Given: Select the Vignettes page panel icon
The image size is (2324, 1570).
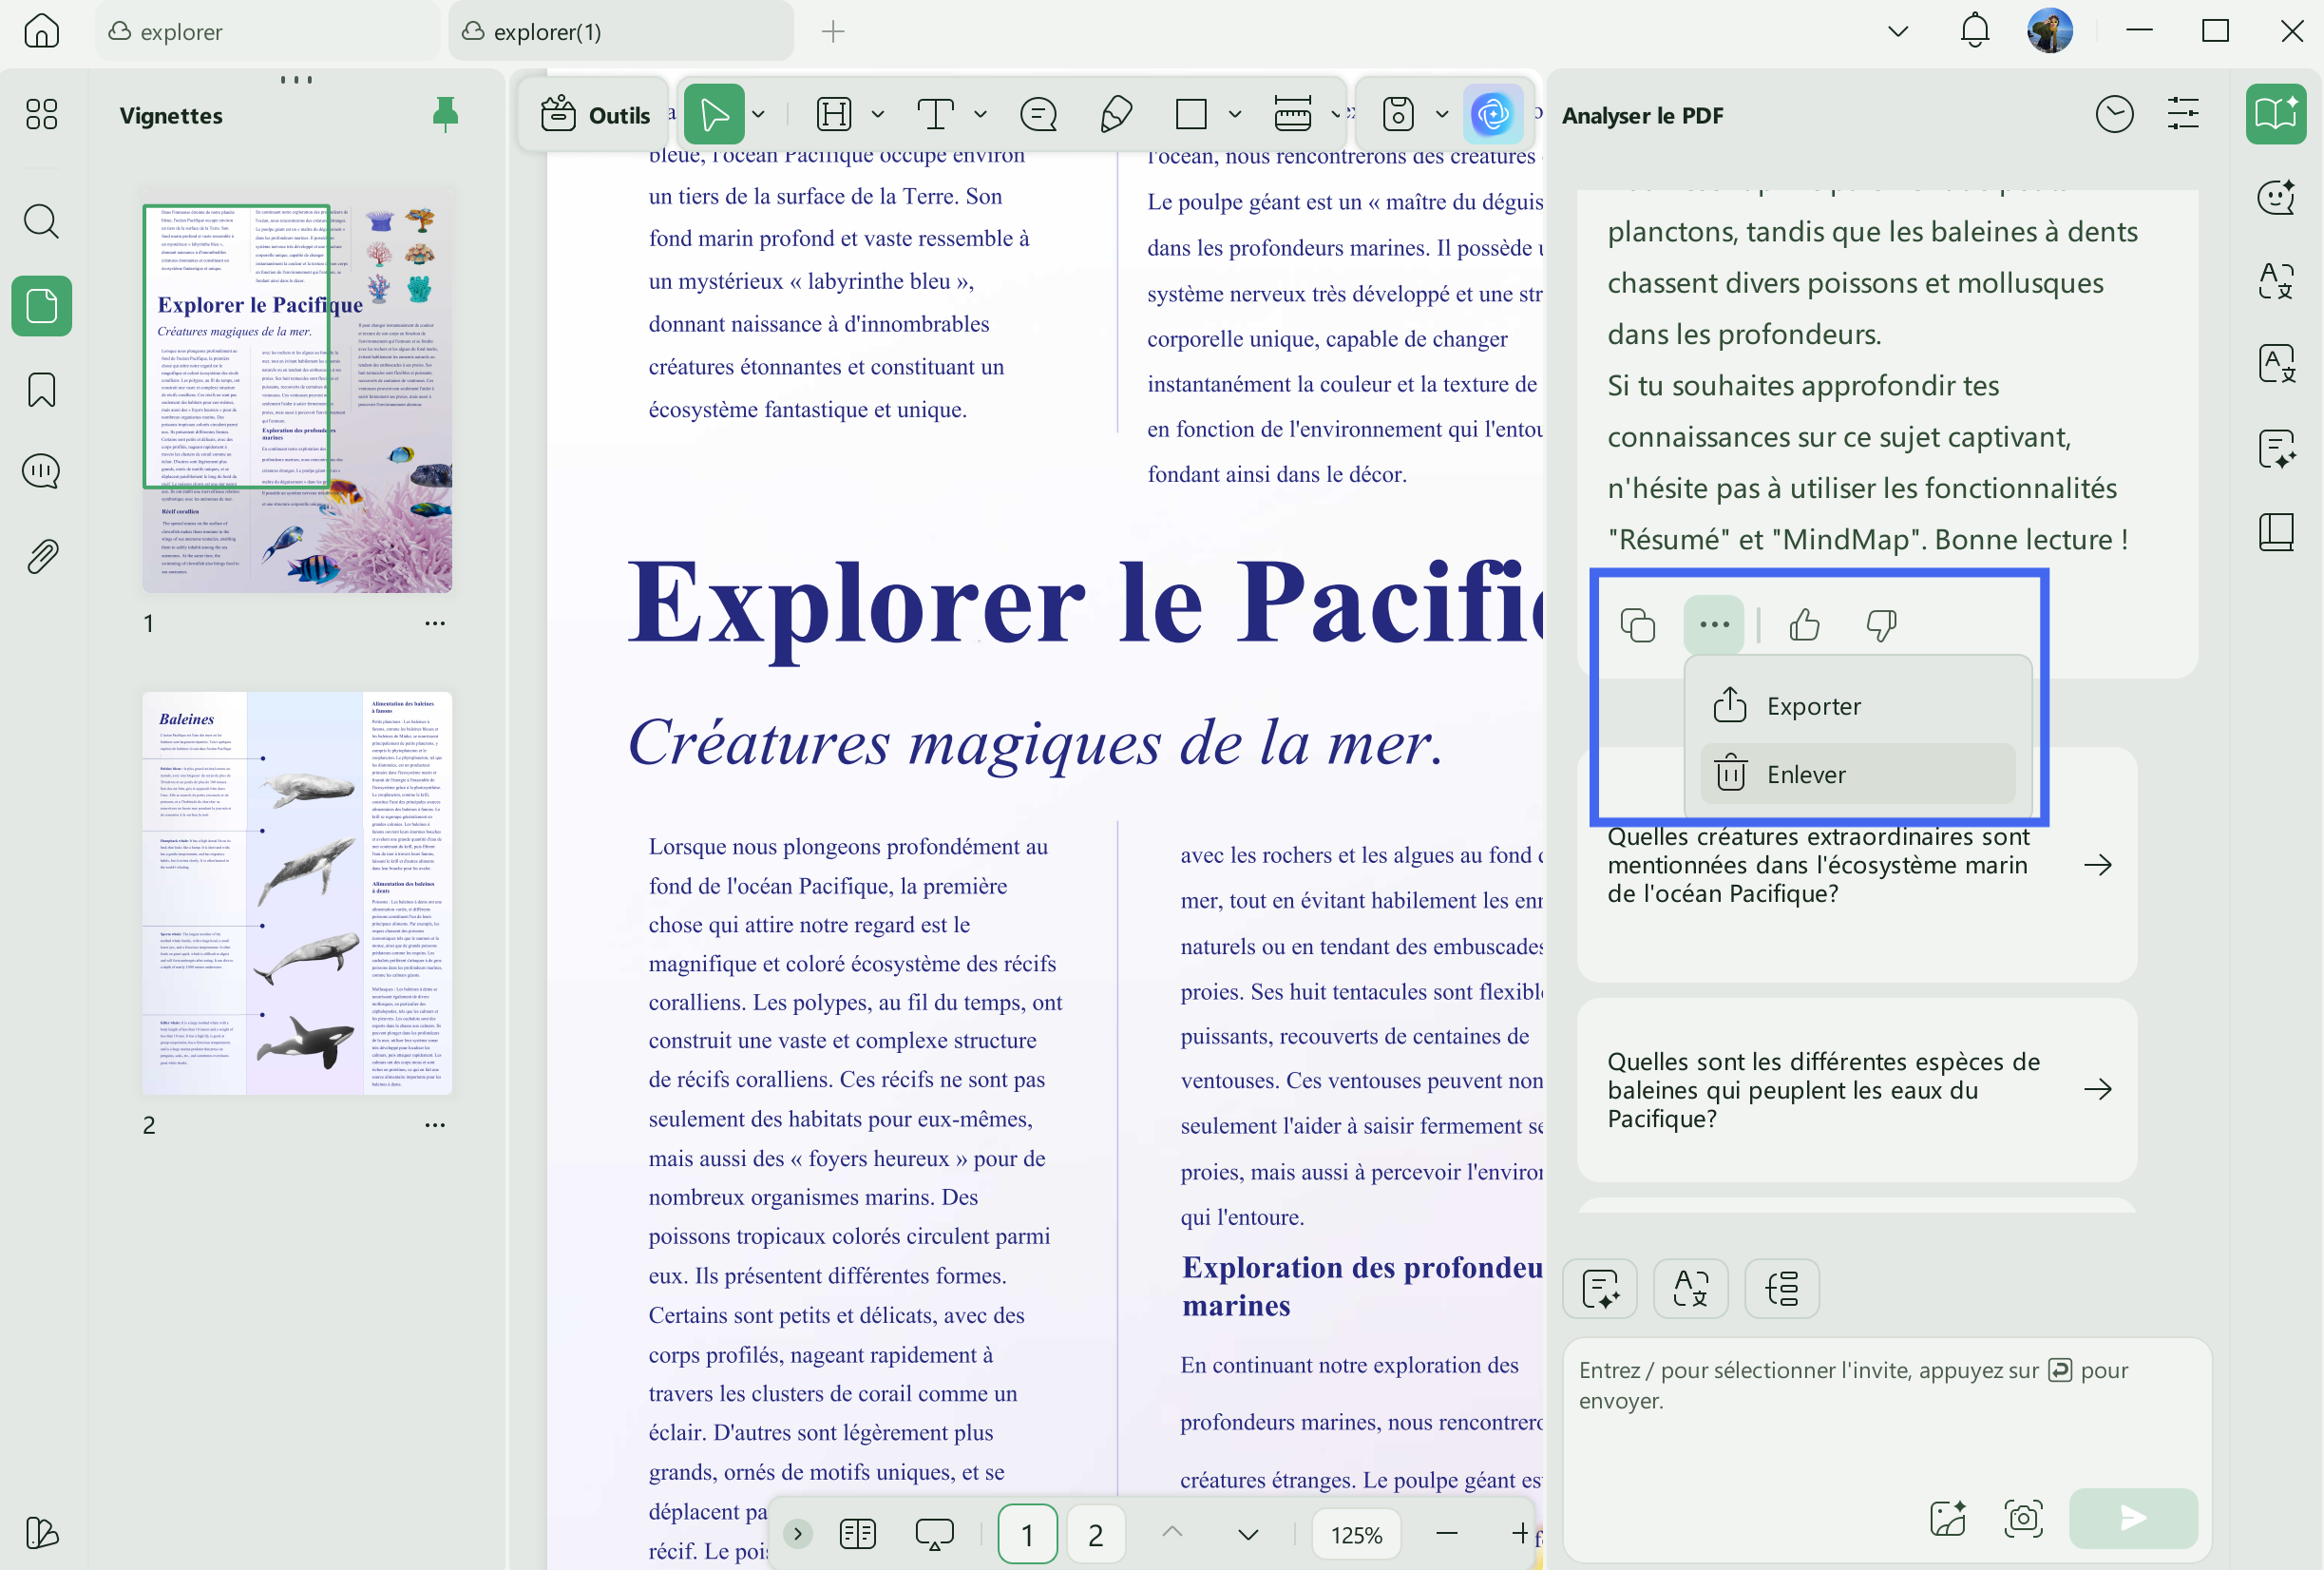Looking at the screenshot, I should 41,306.
